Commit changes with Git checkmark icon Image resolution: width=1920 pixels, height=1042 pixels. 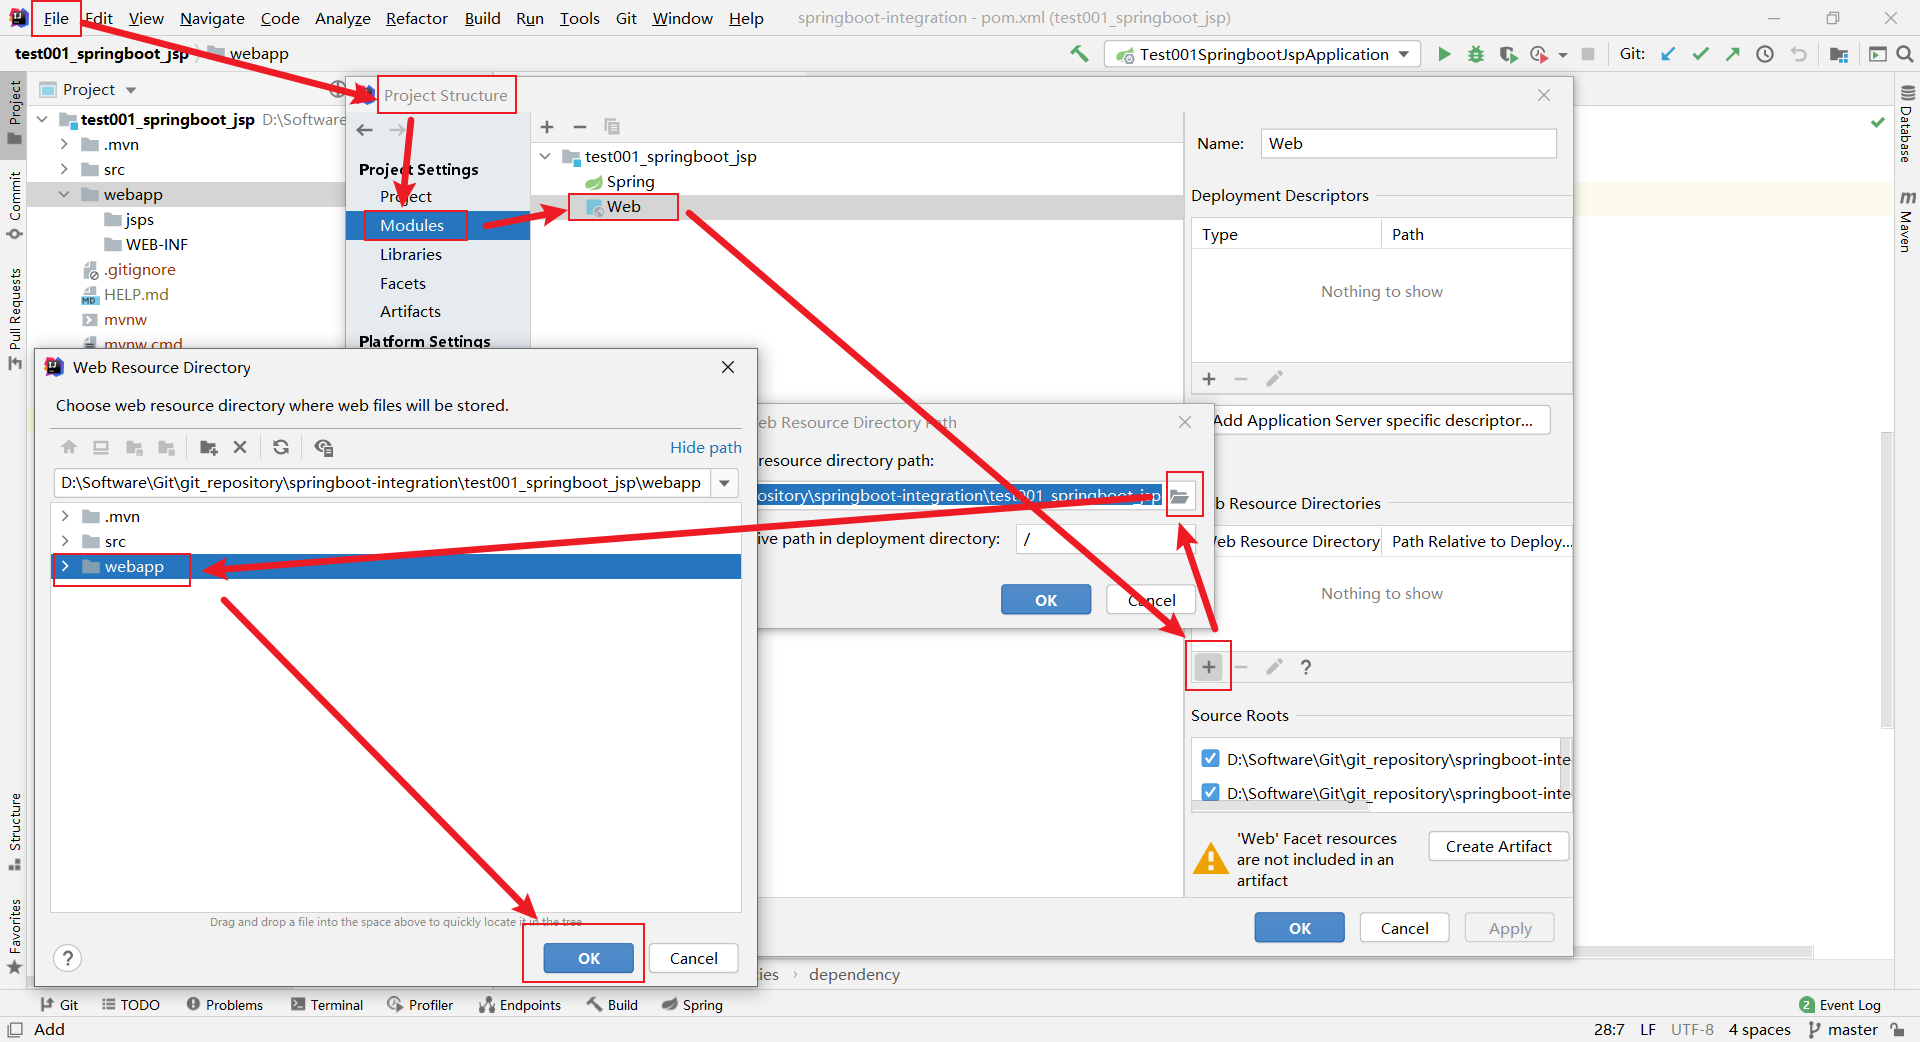(x=1700, y=54)
